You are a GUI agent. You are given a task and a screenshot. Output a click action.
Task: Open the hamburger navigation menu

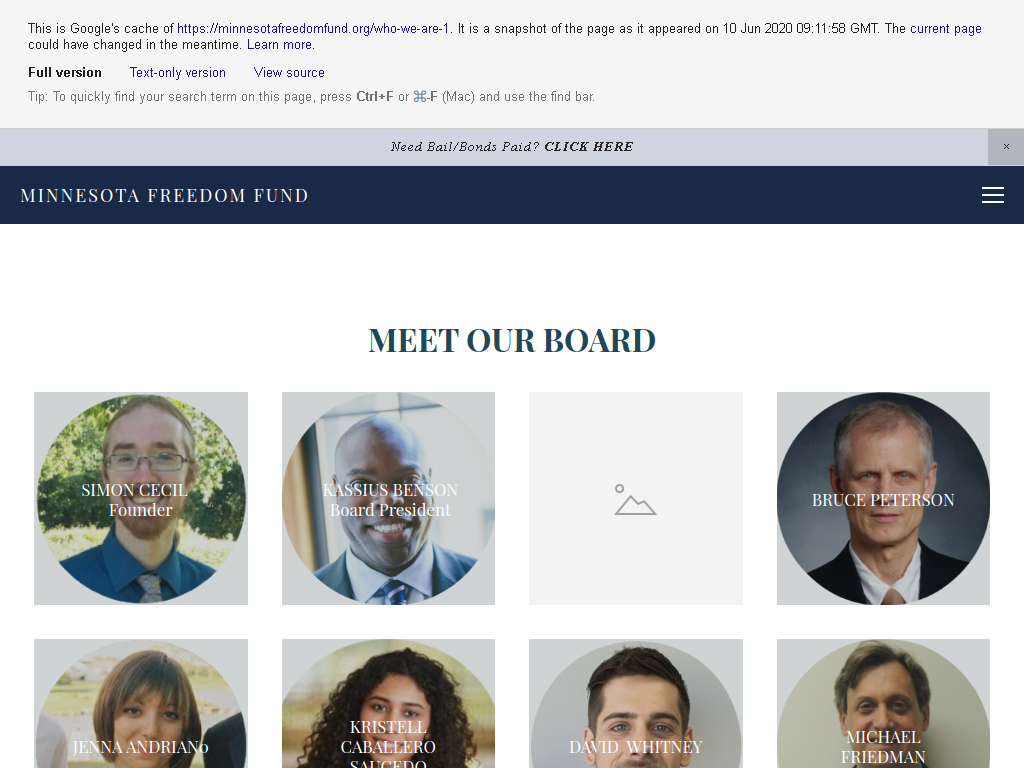pos(993,195)
